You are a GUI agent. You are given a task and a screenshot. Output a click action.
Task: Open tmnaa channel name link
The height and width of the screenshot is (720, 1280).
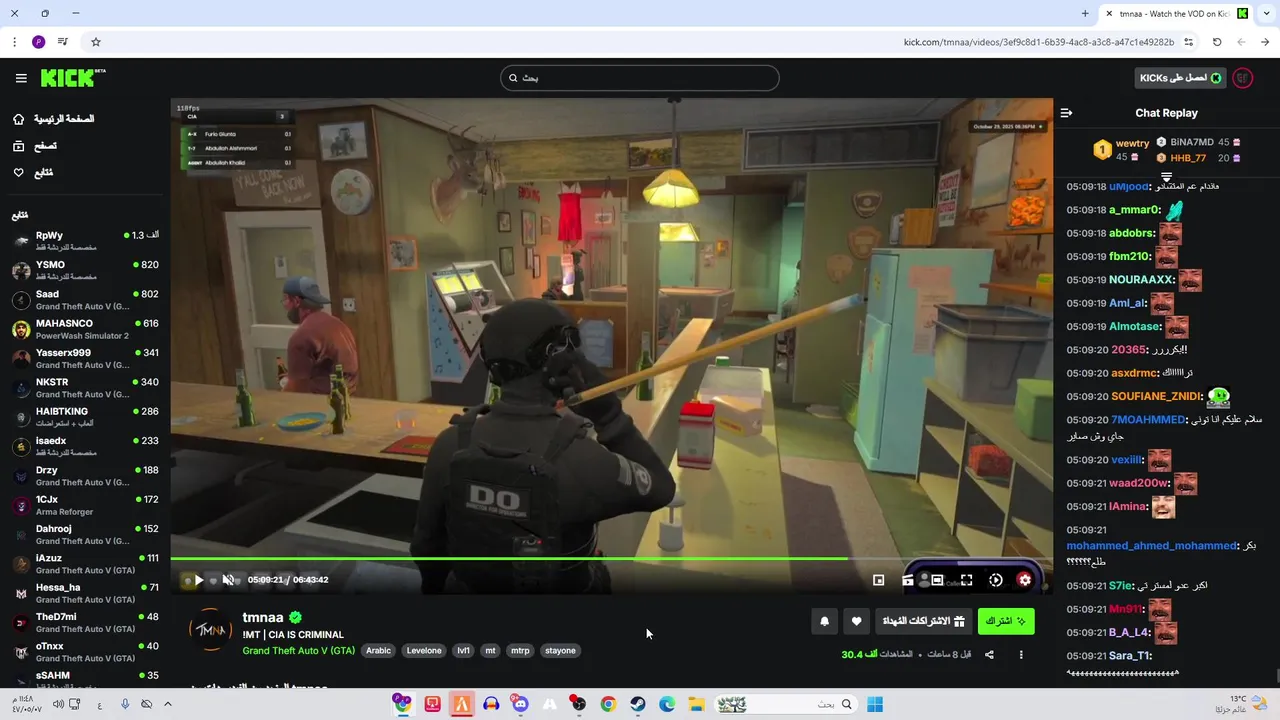263,618
